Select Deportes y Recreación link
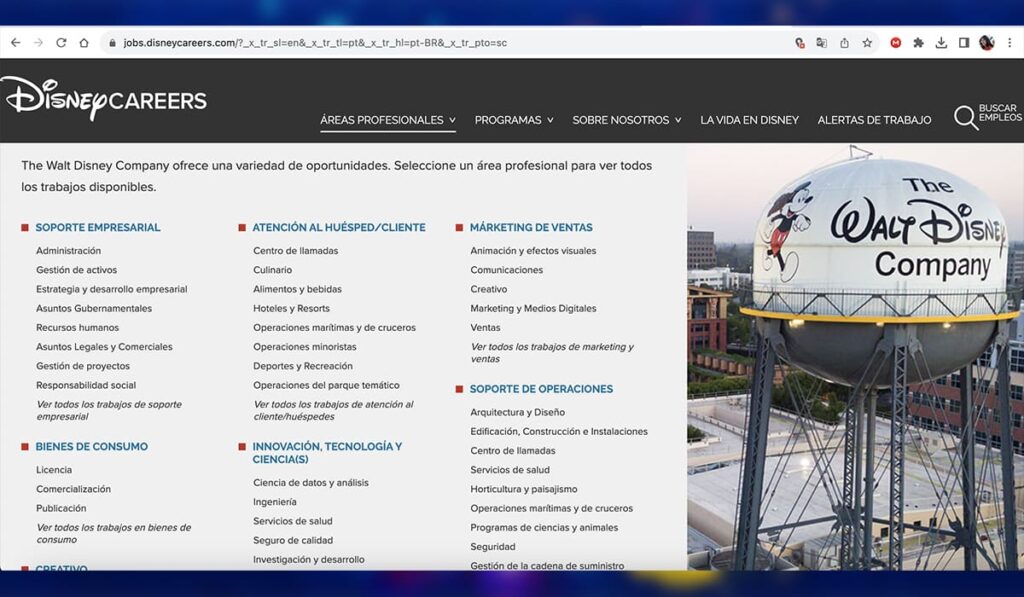 pyautogui.click(x=303, y=366)
